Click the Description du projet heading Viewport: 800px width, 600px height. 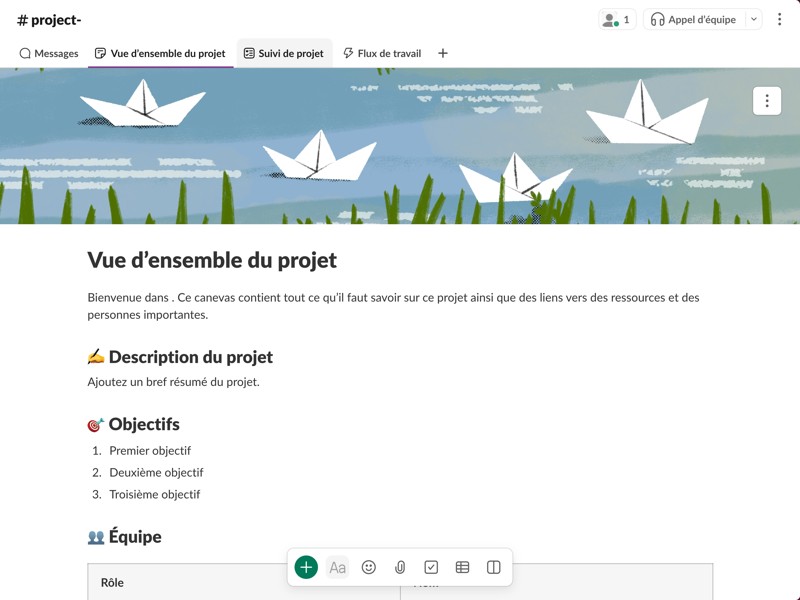[x=190, y=357]
